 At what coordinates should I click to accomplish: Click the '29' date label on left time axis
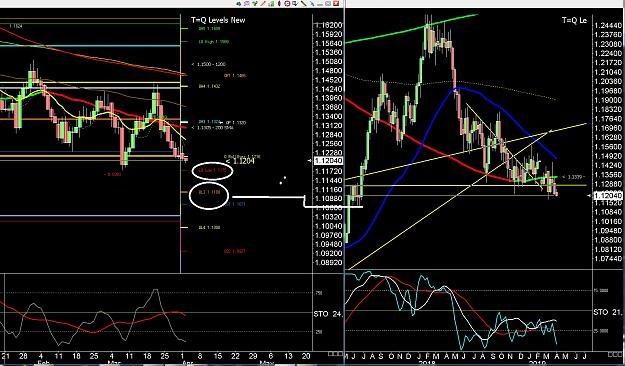click(253, 356)
